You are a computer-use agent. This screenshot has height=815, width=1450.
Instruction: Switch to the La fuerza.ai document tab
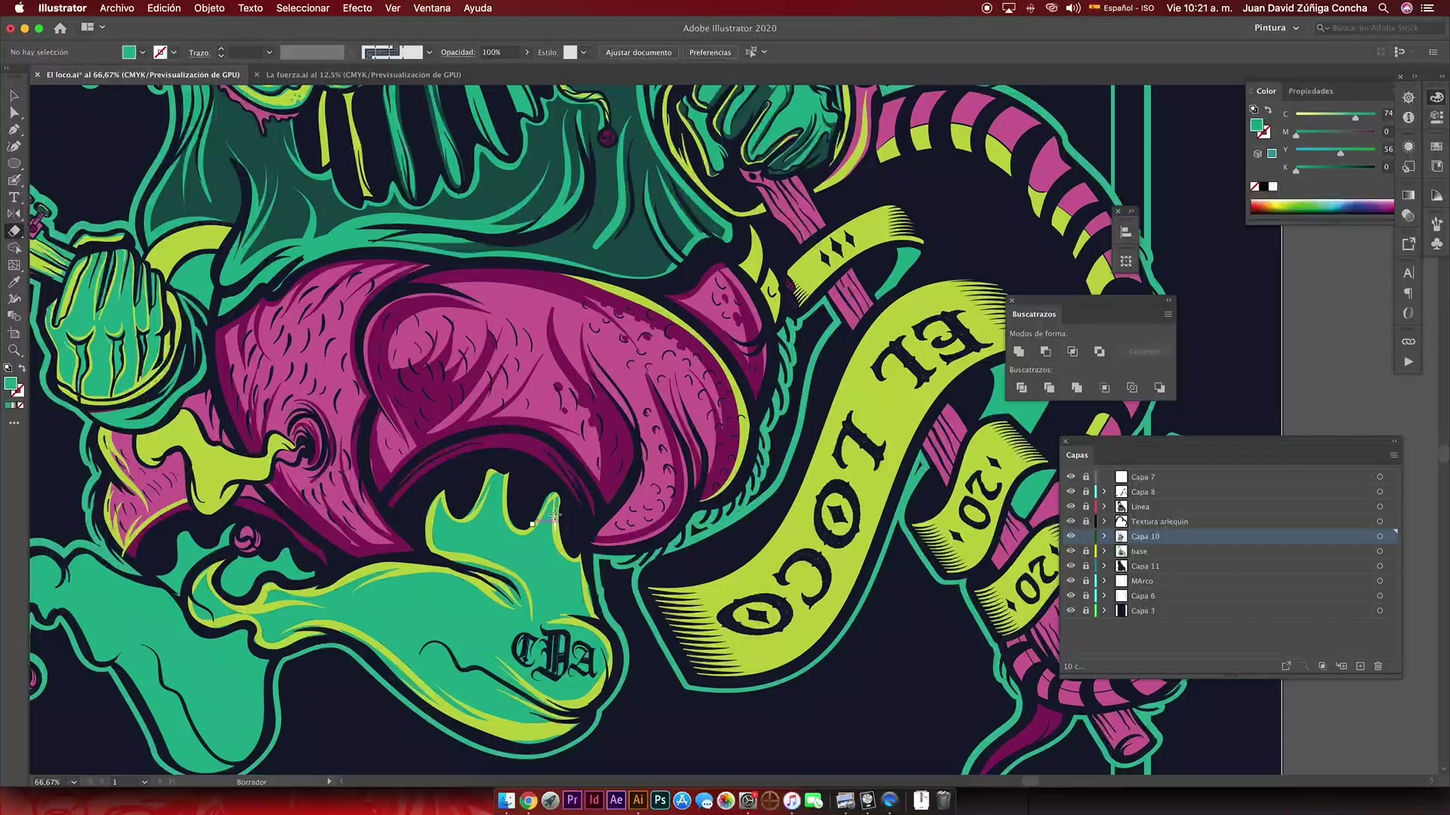tap(363, 75)
